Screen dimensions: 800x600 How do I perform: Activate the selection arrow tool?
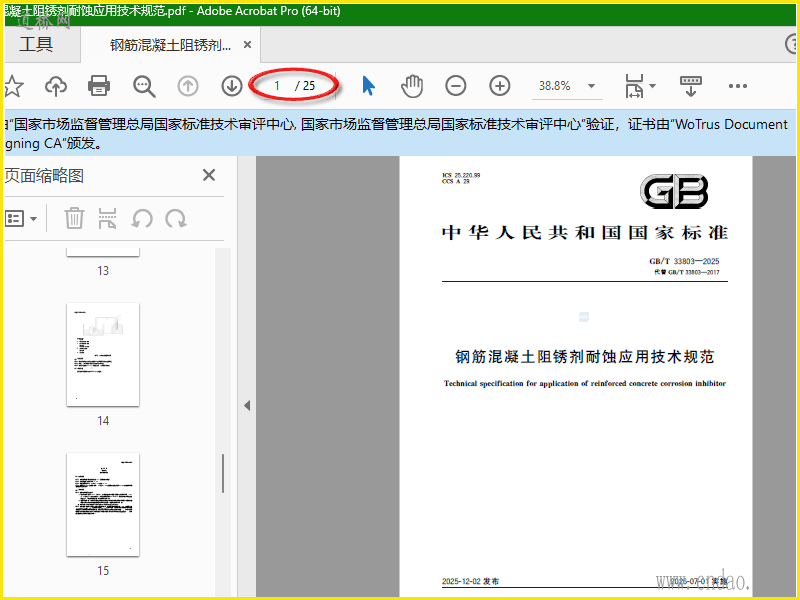(x=368, y=86)
